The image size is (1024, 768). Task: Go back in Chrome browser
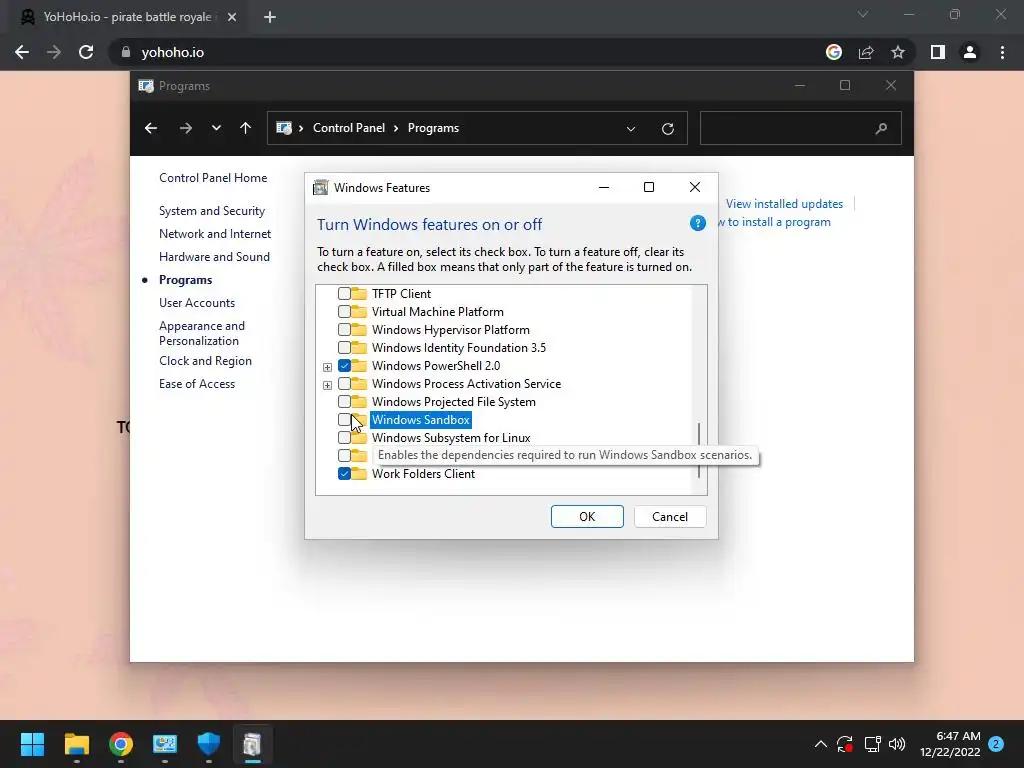(x=22, y=52)
